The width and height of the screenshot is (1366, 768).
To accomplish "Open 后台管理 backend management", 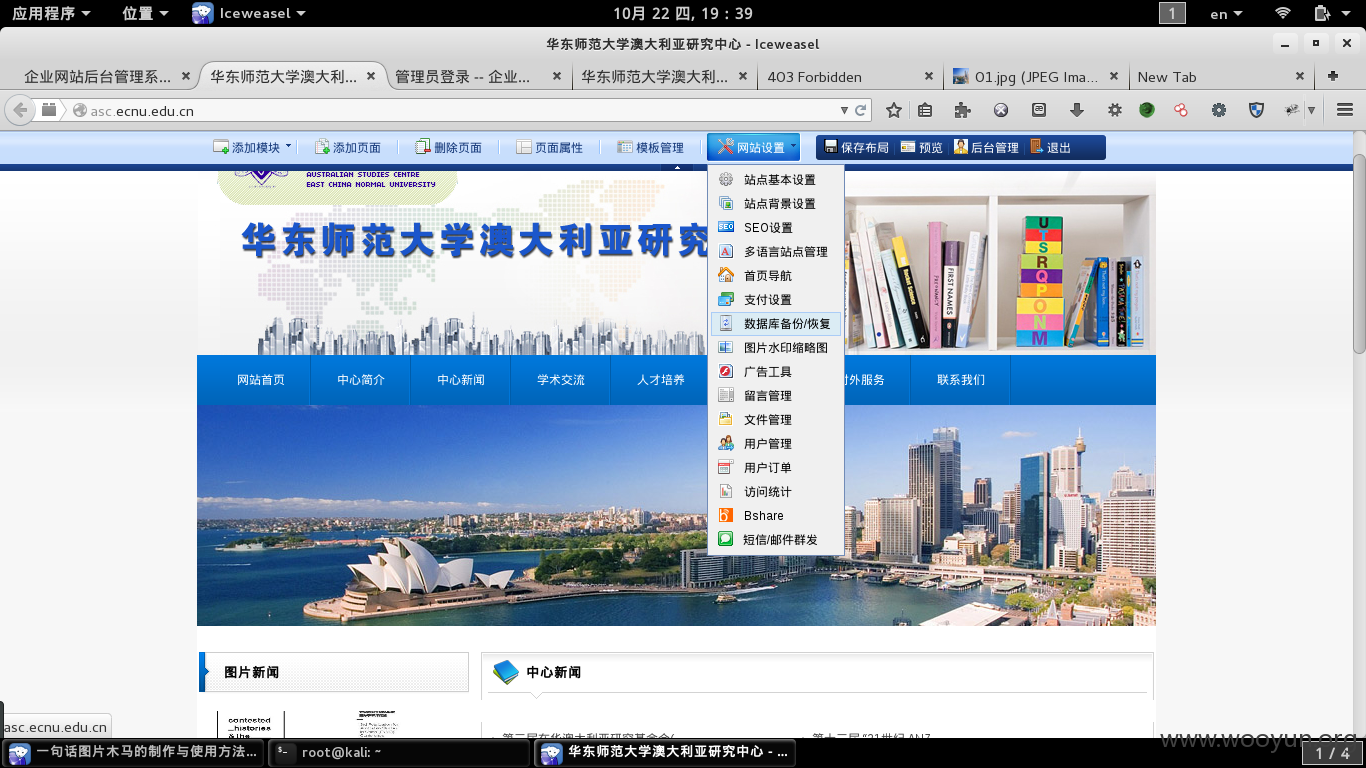I will click(986, 147).
